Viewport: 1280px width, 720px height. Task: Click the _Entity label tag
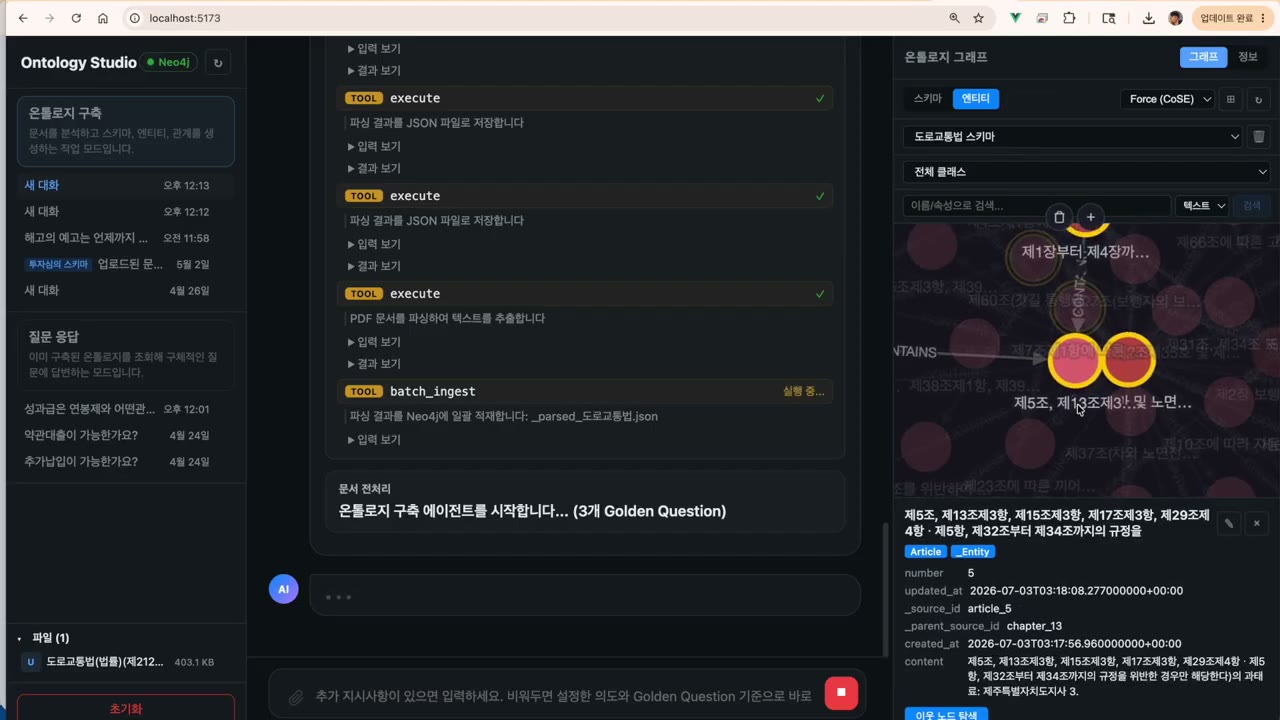coord(973,552)
